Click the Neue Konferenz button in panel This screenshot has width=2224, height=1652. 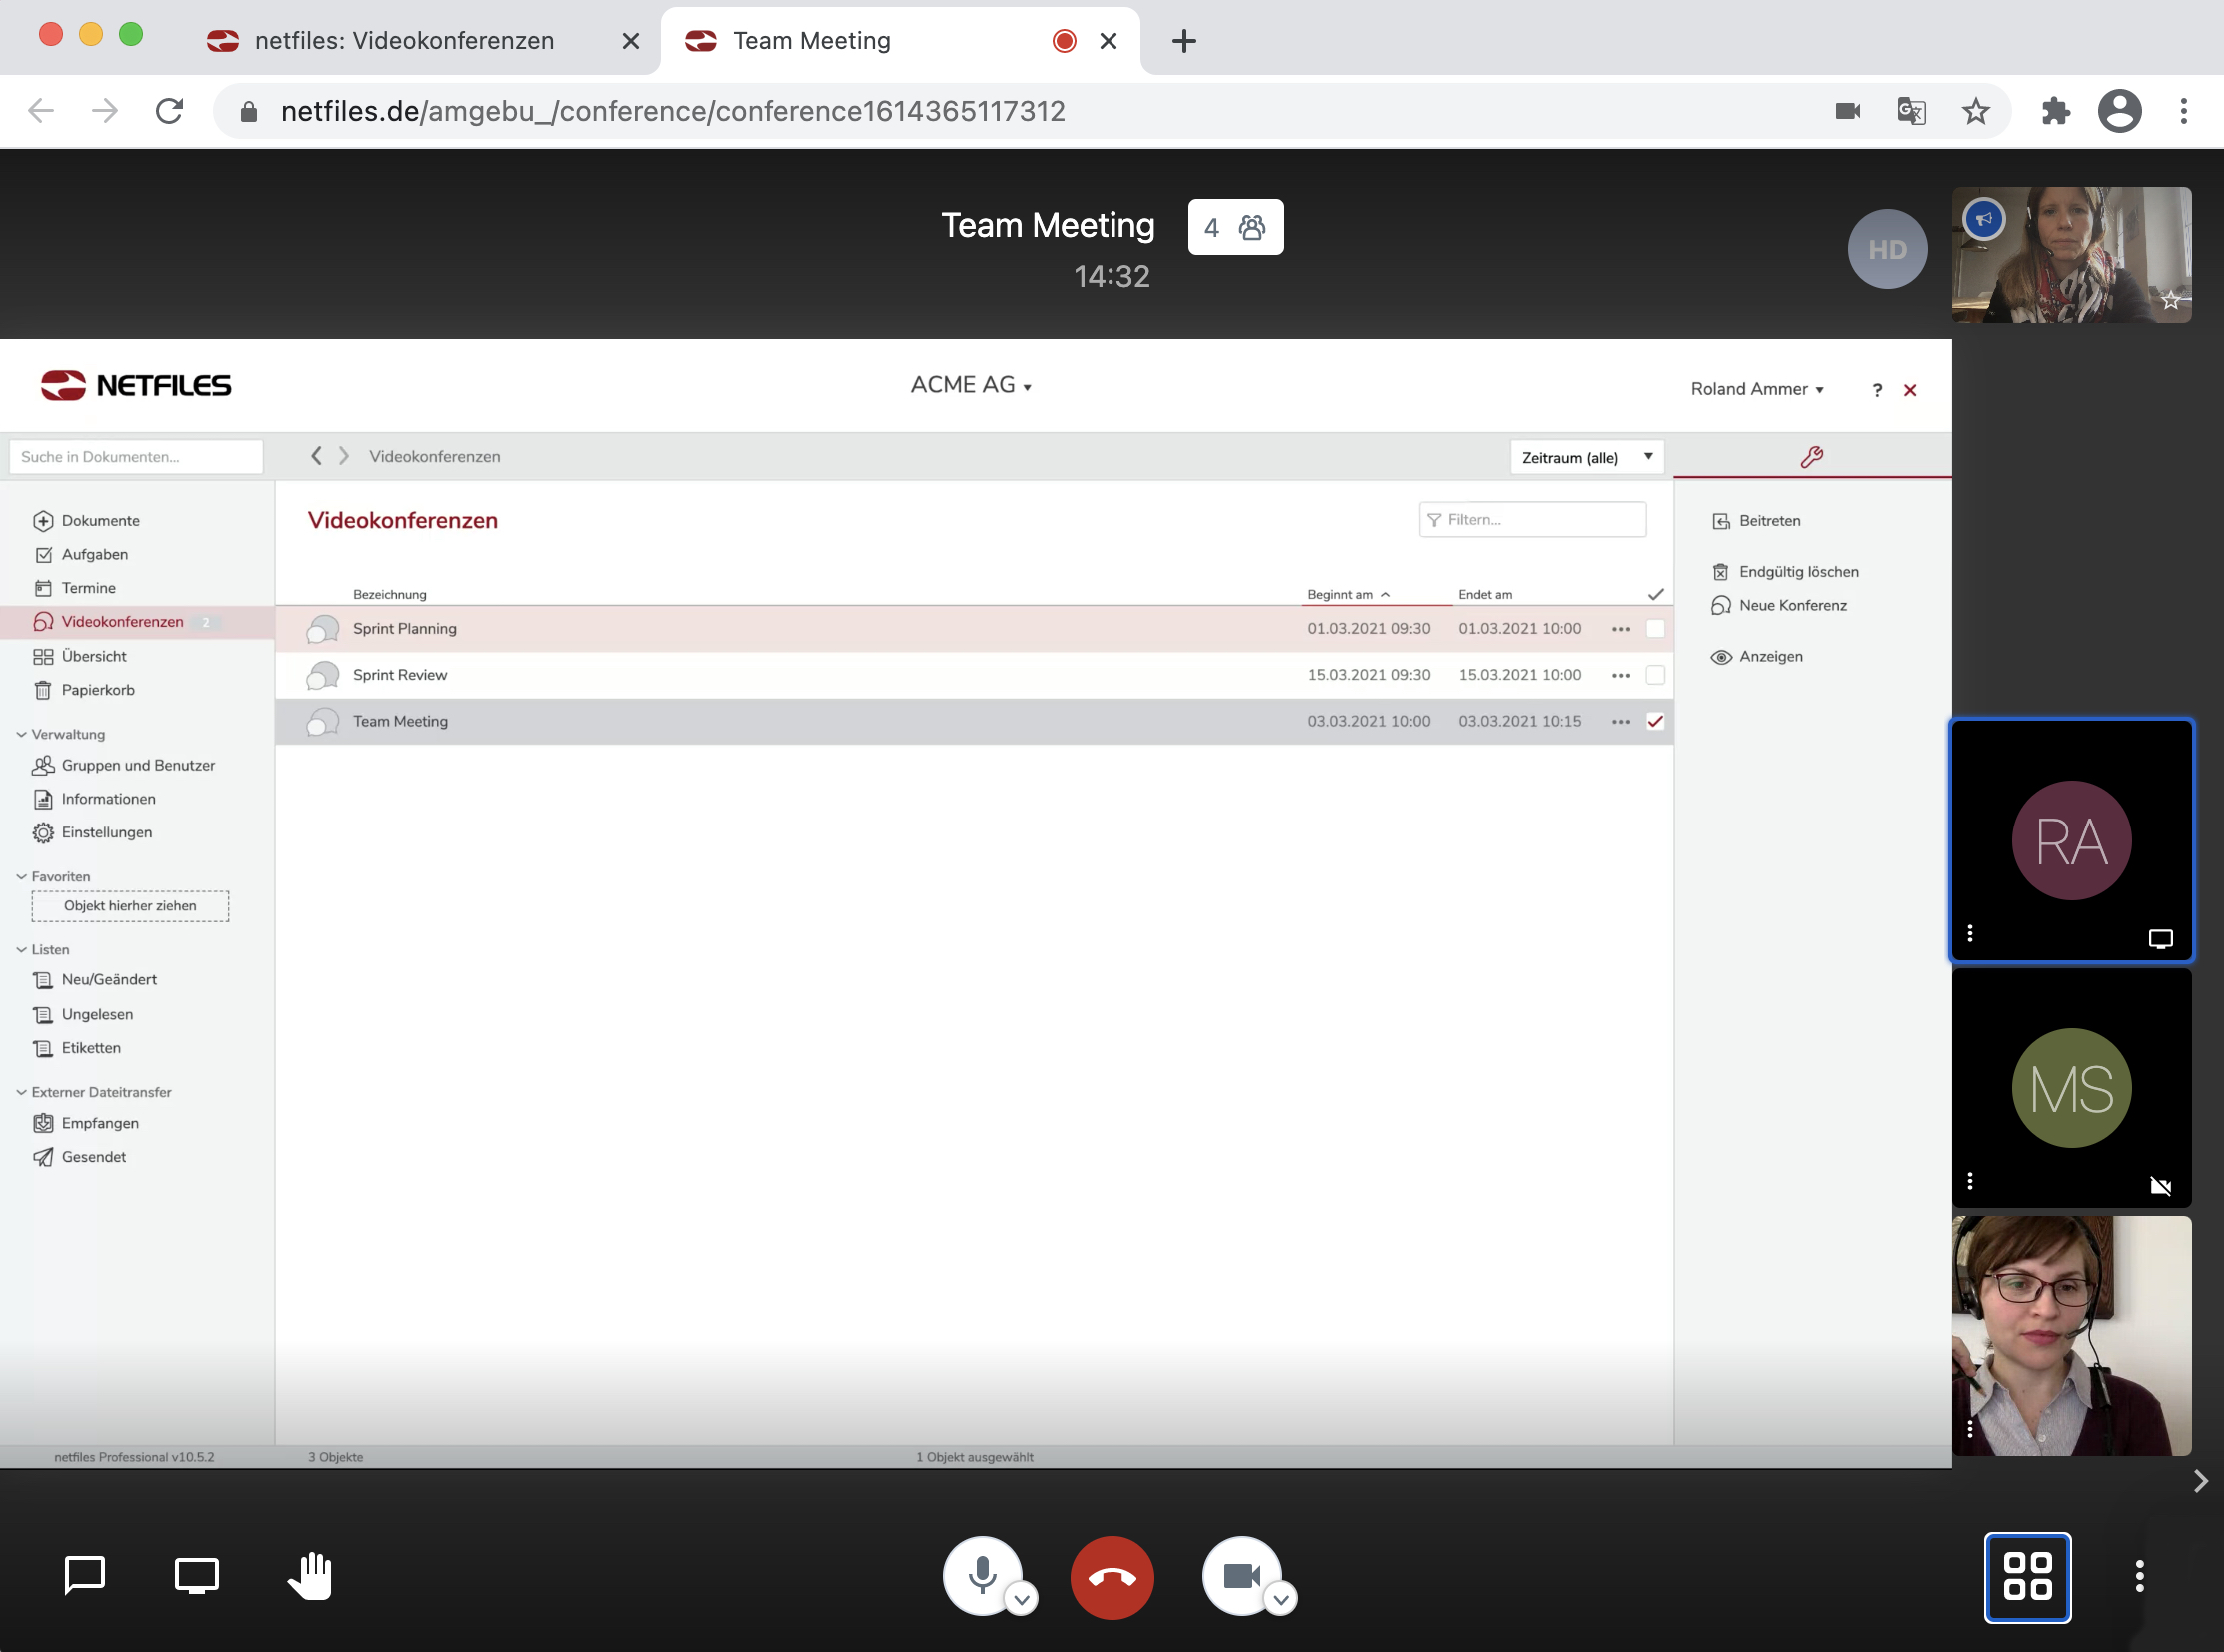coord(1794,604)
